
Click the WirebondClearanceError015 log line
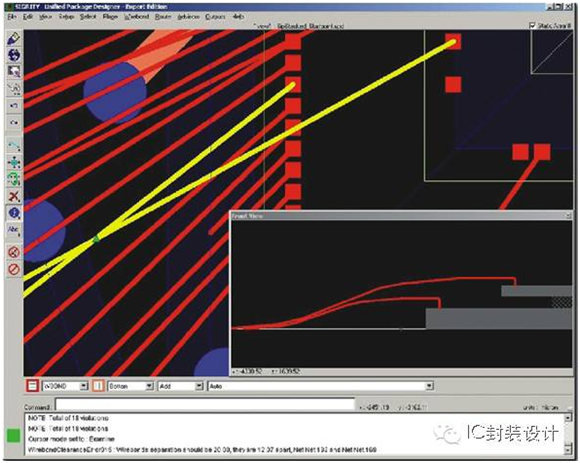(202, 450)
